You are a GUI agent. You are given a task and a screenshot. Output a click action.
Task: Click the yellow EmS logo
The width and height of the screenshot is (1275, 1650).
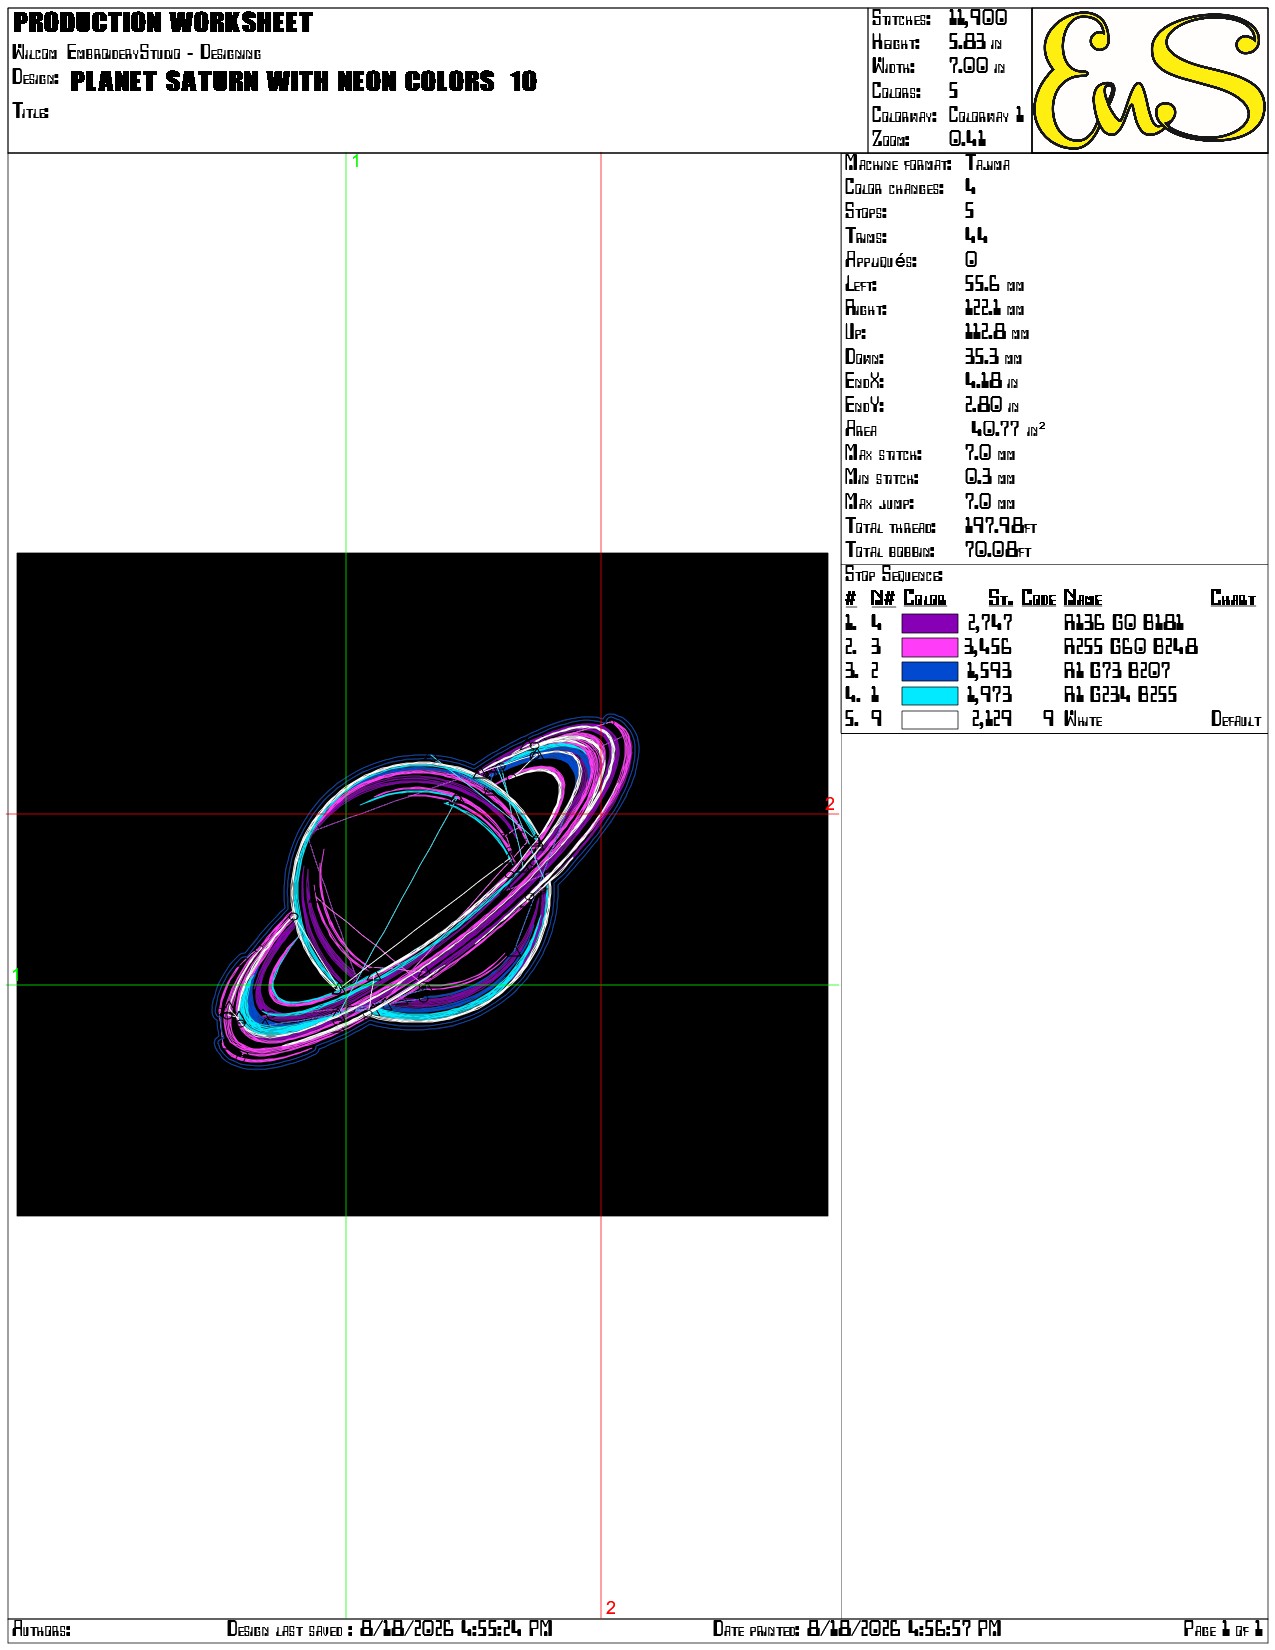click(1149, 80)
